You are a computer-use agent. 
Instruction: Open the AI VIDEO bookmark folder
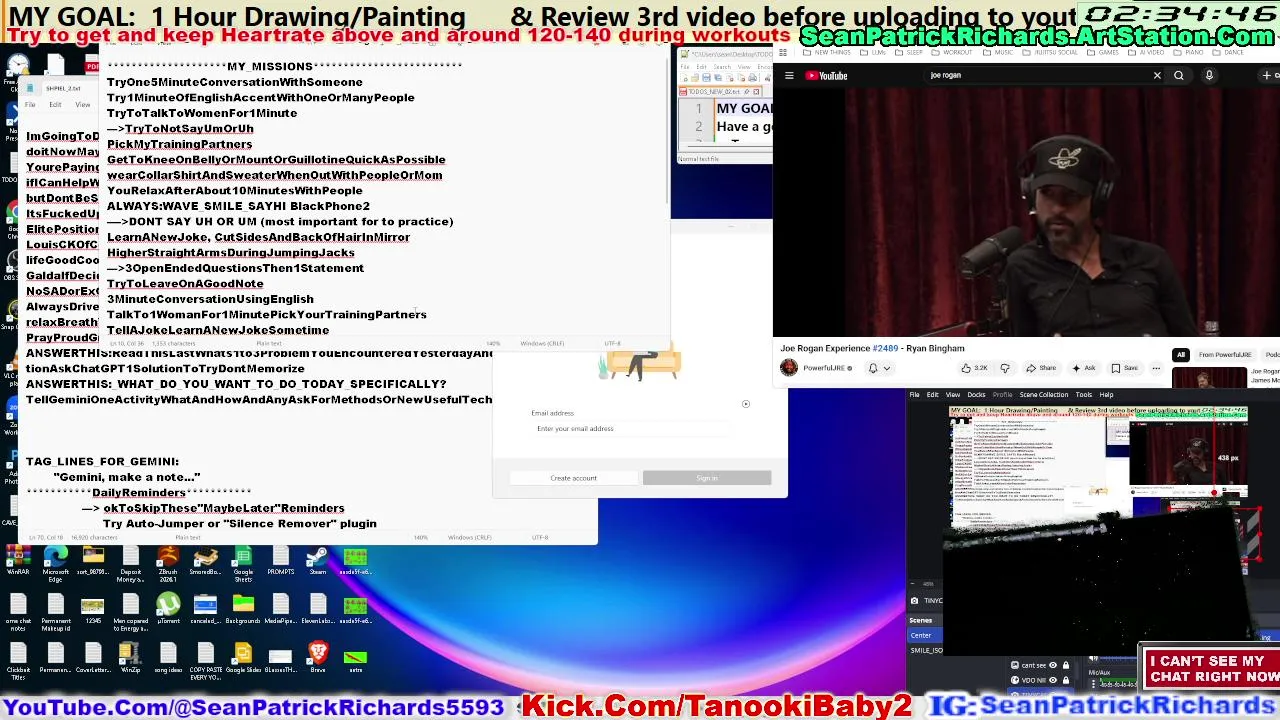point(1146,52)
